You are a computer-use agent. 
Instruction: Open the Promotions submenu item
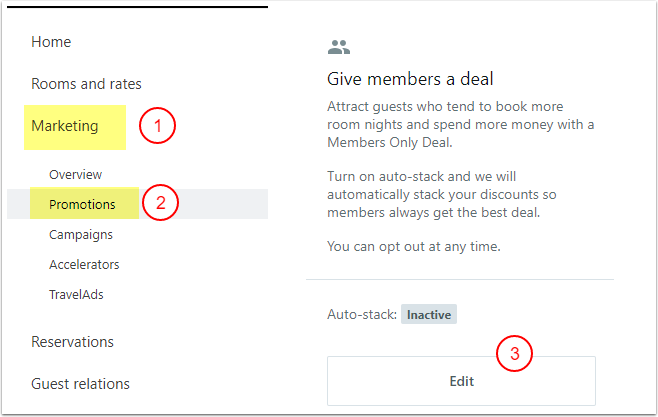click(x=82, y=205)
